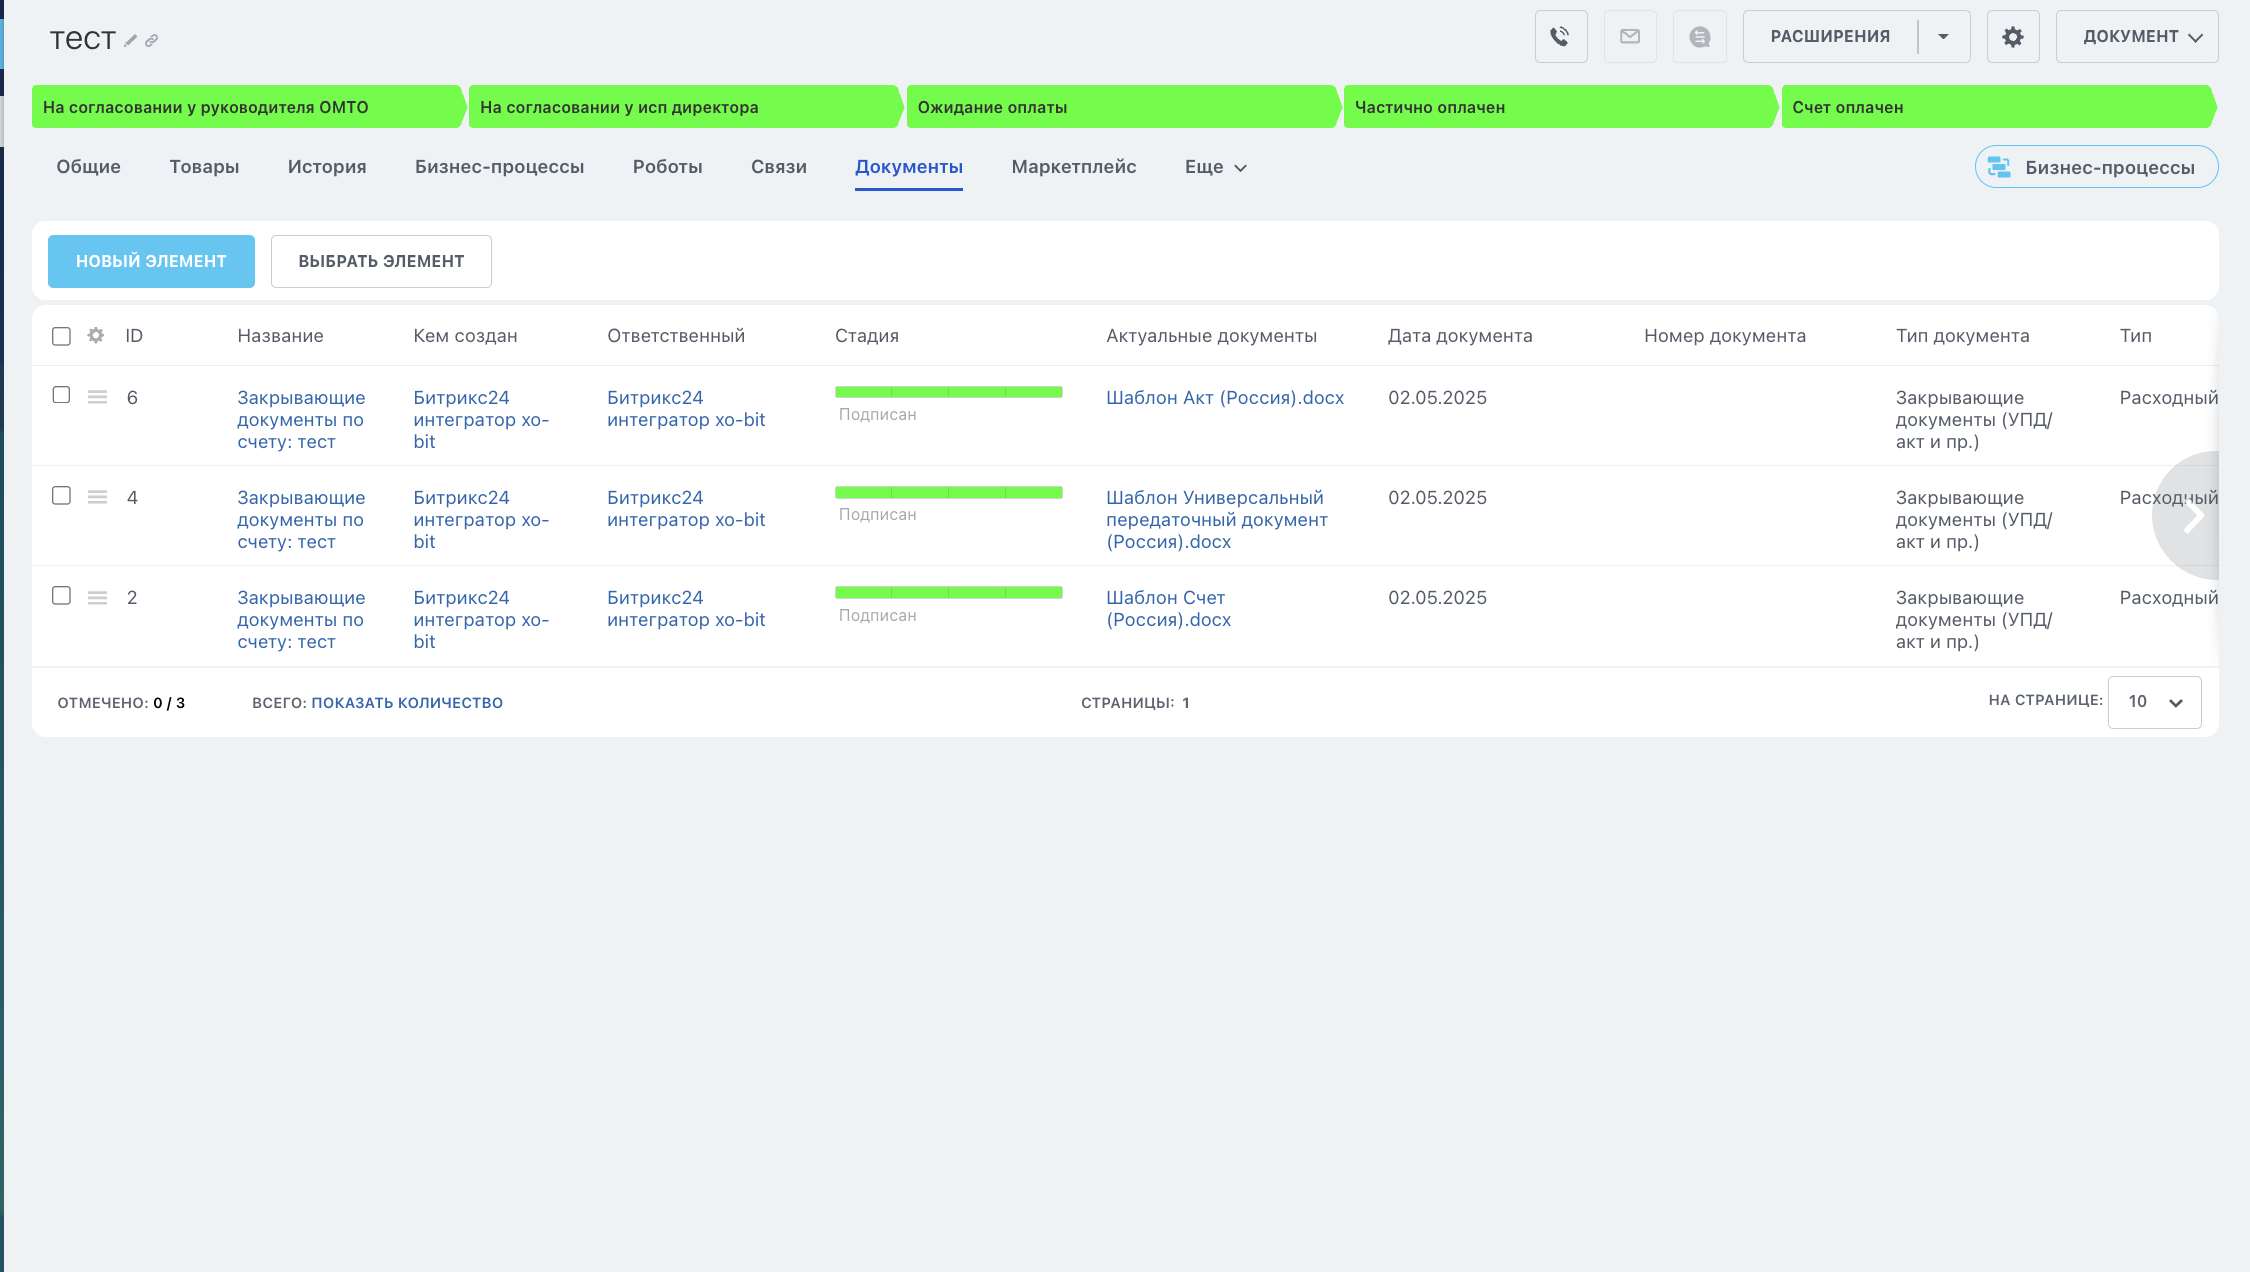
Task: Expand the РАСШИРЕНИЯ dropdown arrow
Action: point(1943,37)
